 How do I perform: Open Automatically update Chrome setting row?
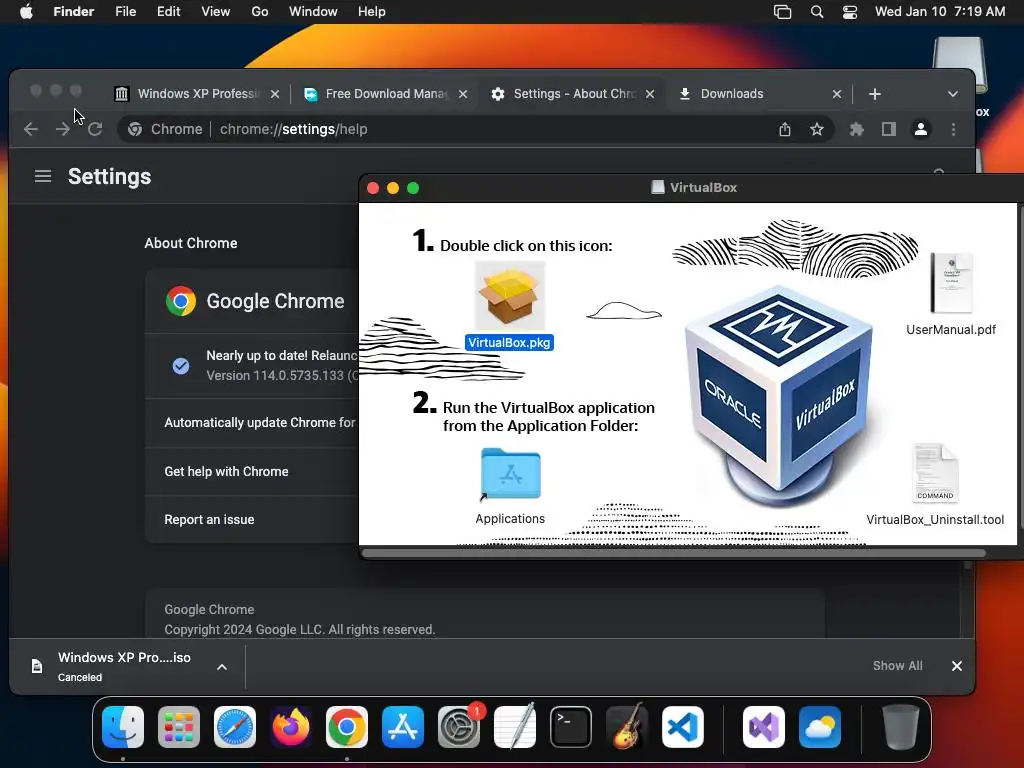coord(252,423)
